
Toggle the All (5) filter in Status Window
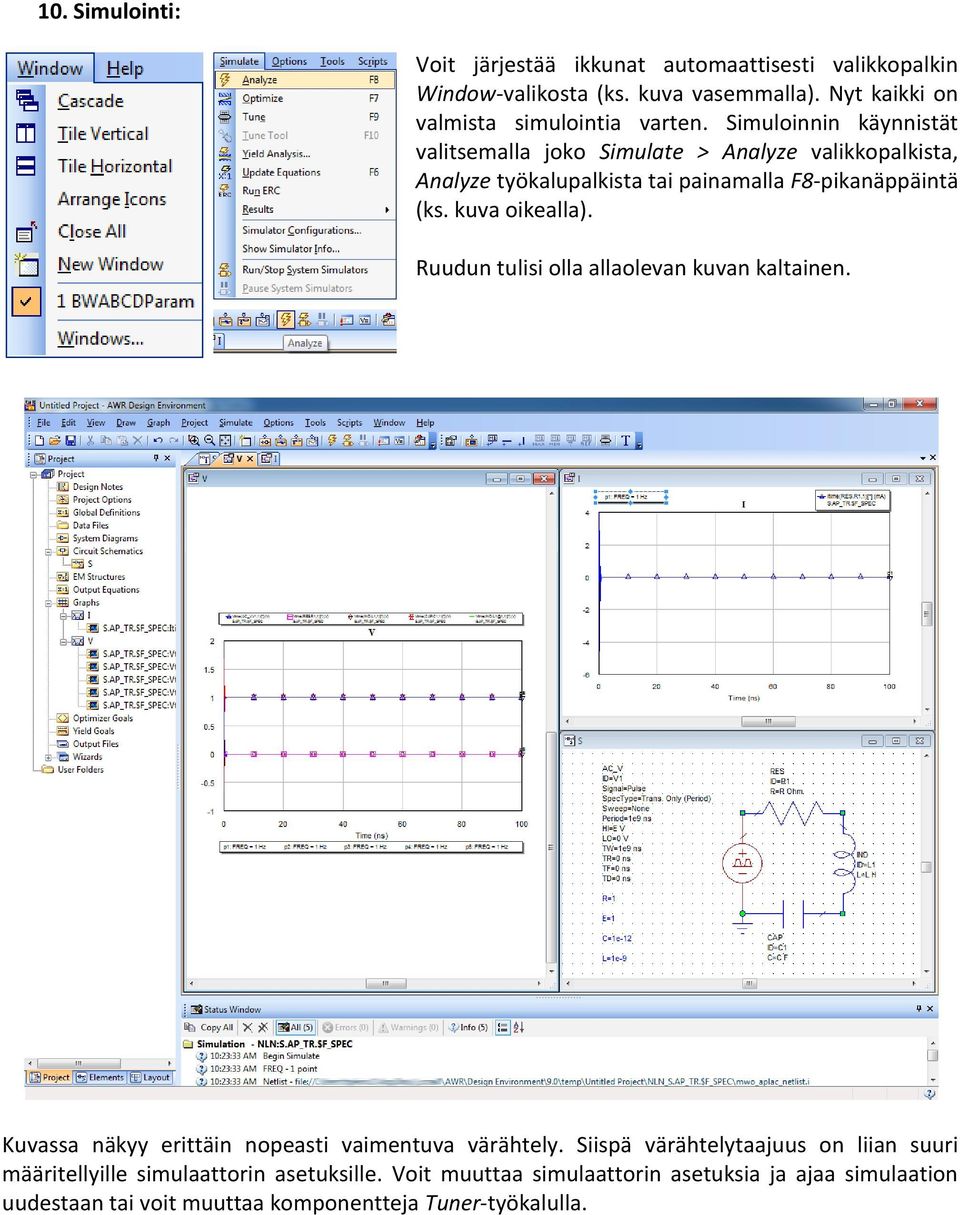coord(296,1027)
